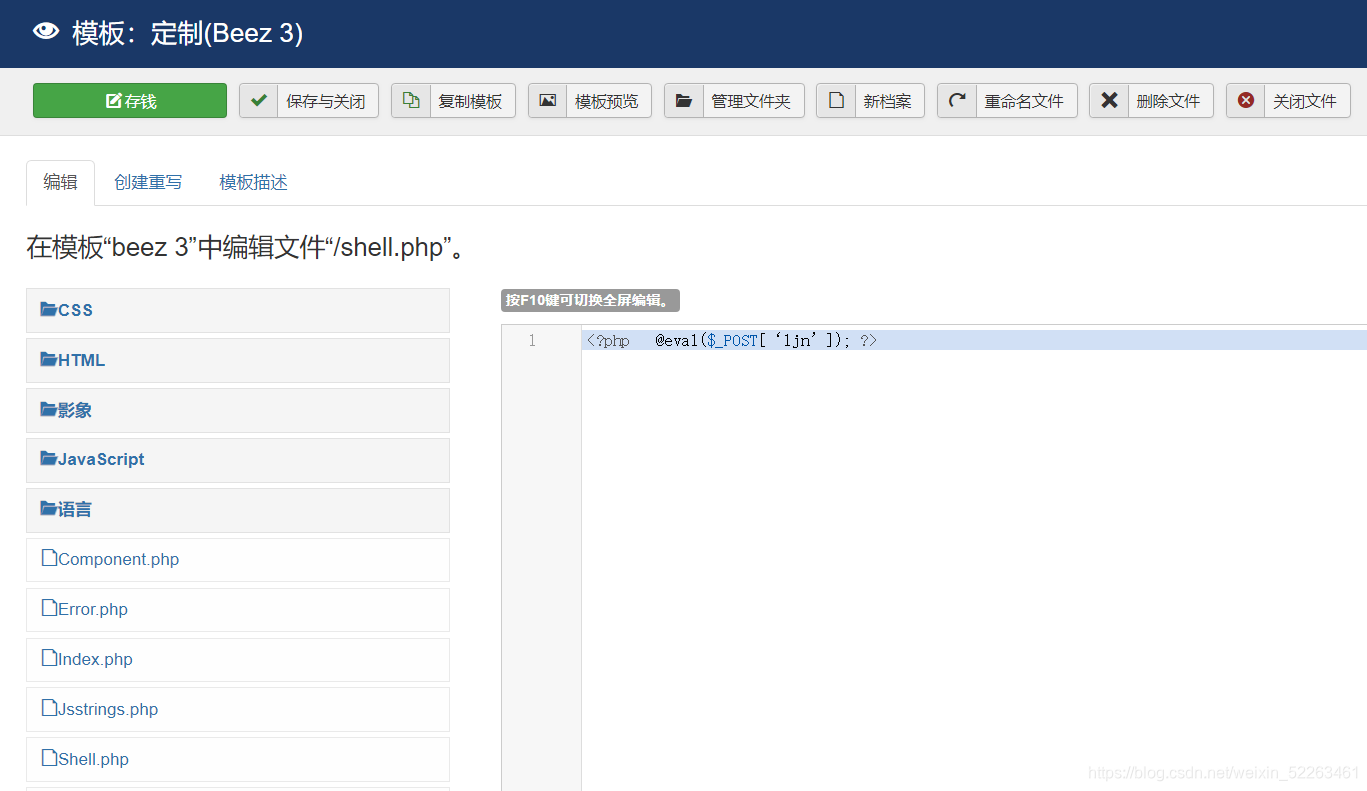Open the Shell.php file
This screenshot has height=791, width=1367.
(238, 759)
